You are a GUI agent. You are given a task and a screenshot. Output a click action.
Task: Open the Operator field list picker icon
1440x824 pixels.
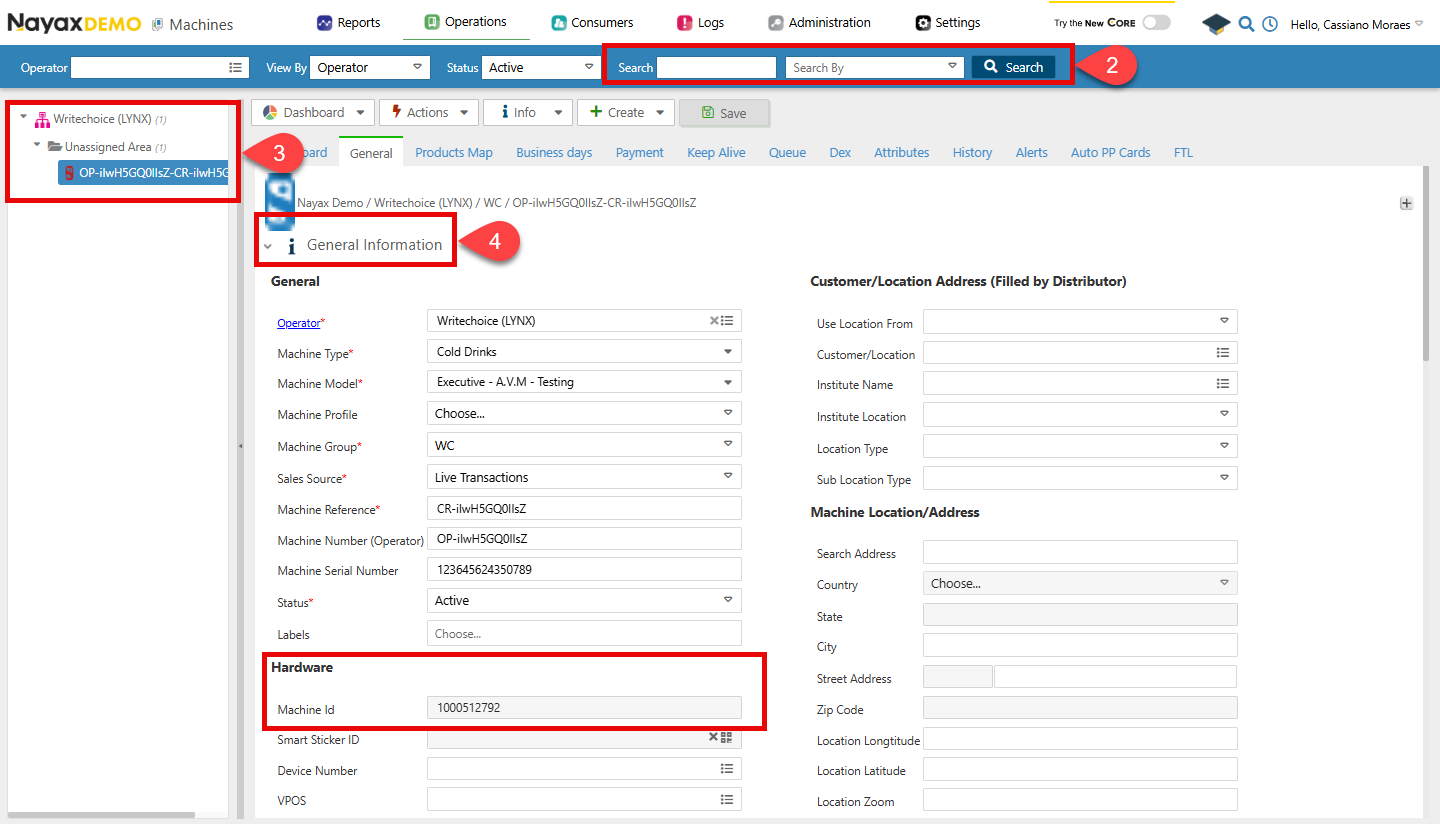click(x=236, y=67)
